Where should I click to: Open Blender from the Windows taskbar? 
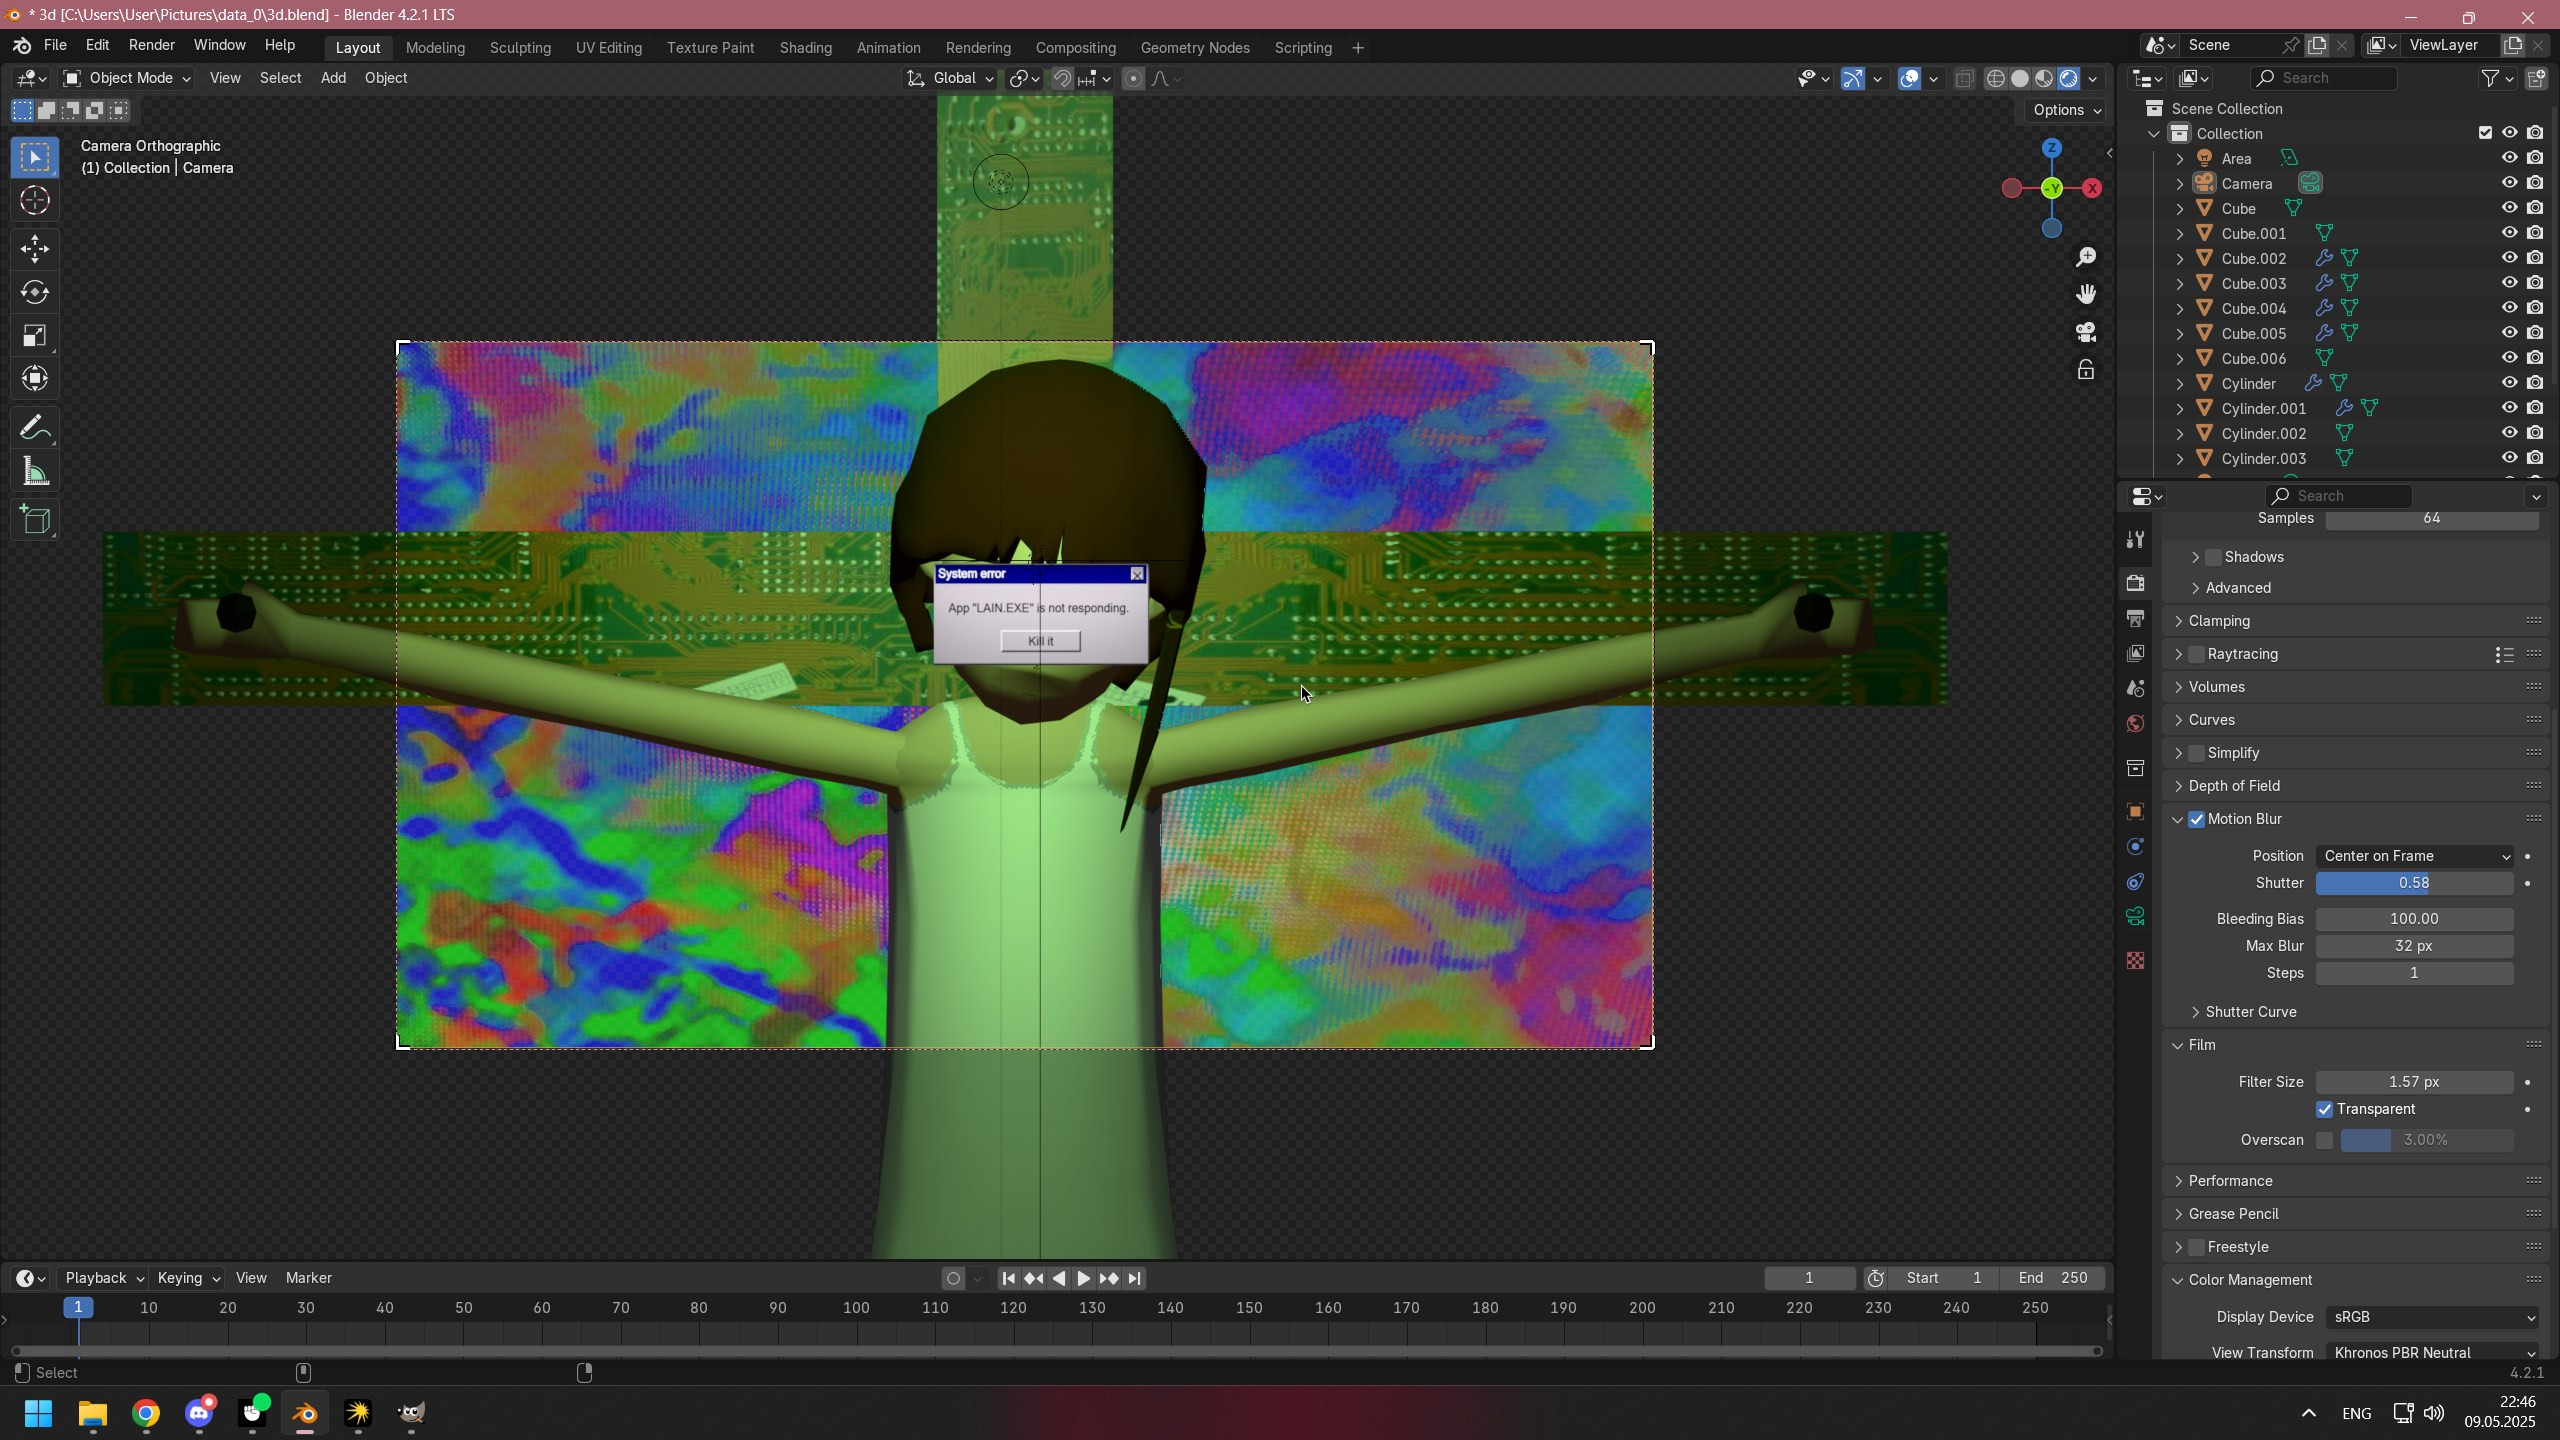(x=305, y=1413)
